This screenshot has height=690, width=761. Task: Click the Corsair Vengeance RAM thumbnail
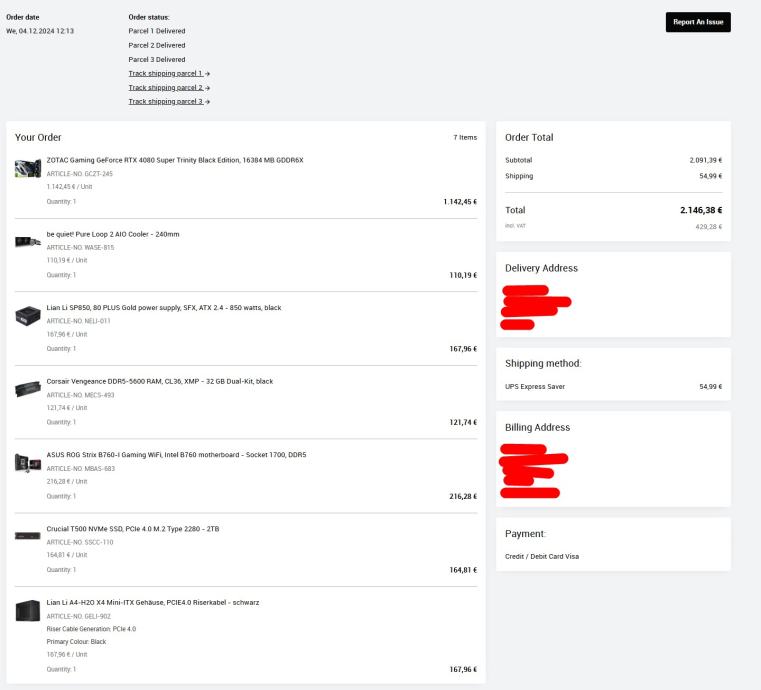click(x=28, y=389)
